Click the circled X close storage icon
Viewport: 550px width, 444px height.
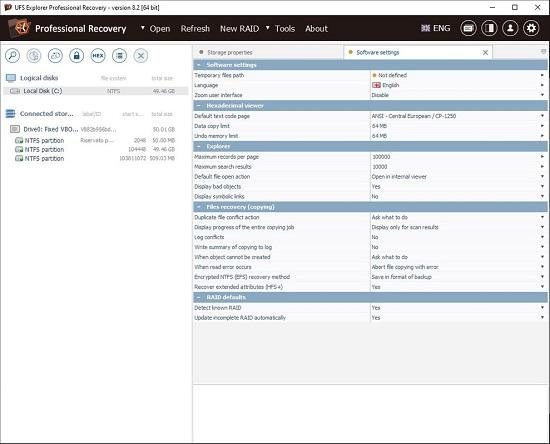(141, 55)
